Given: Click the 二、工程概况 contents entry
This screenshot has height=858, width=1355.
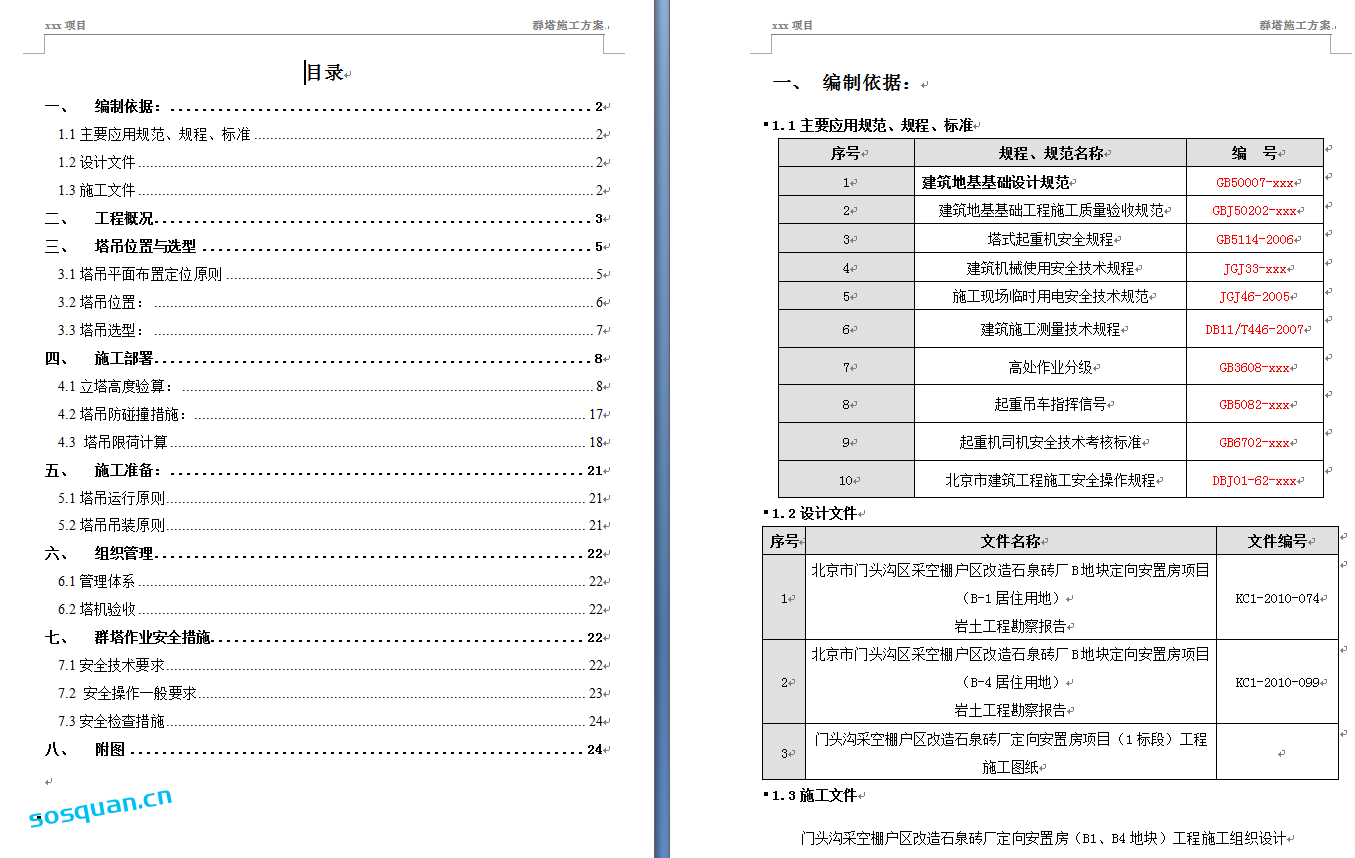Looking at the screenshot, I should click(124, 219).
